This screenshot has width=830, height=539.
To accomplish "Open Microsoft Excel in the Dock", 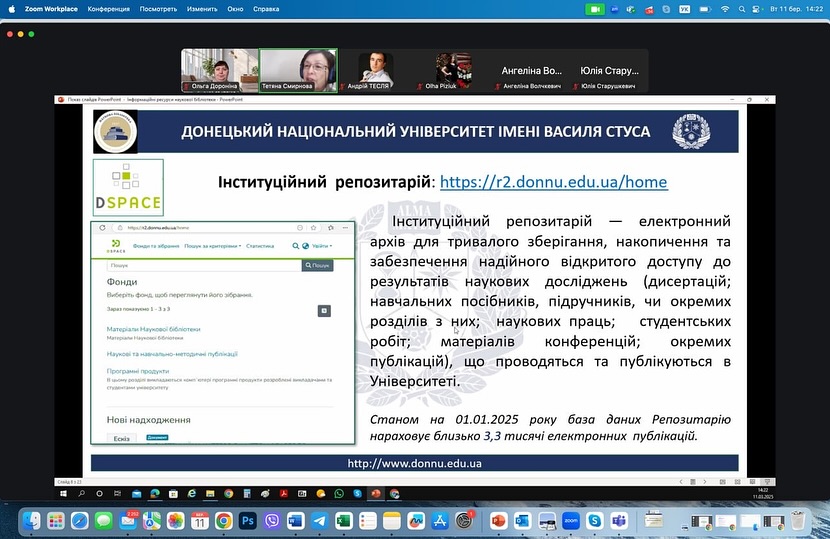I will point(344,521).
